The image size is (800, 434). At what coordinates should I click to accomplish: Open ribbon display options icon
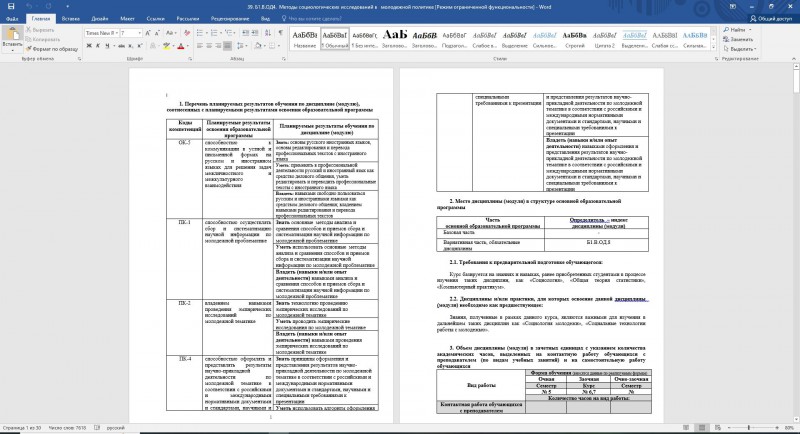[x=733, y=7]
